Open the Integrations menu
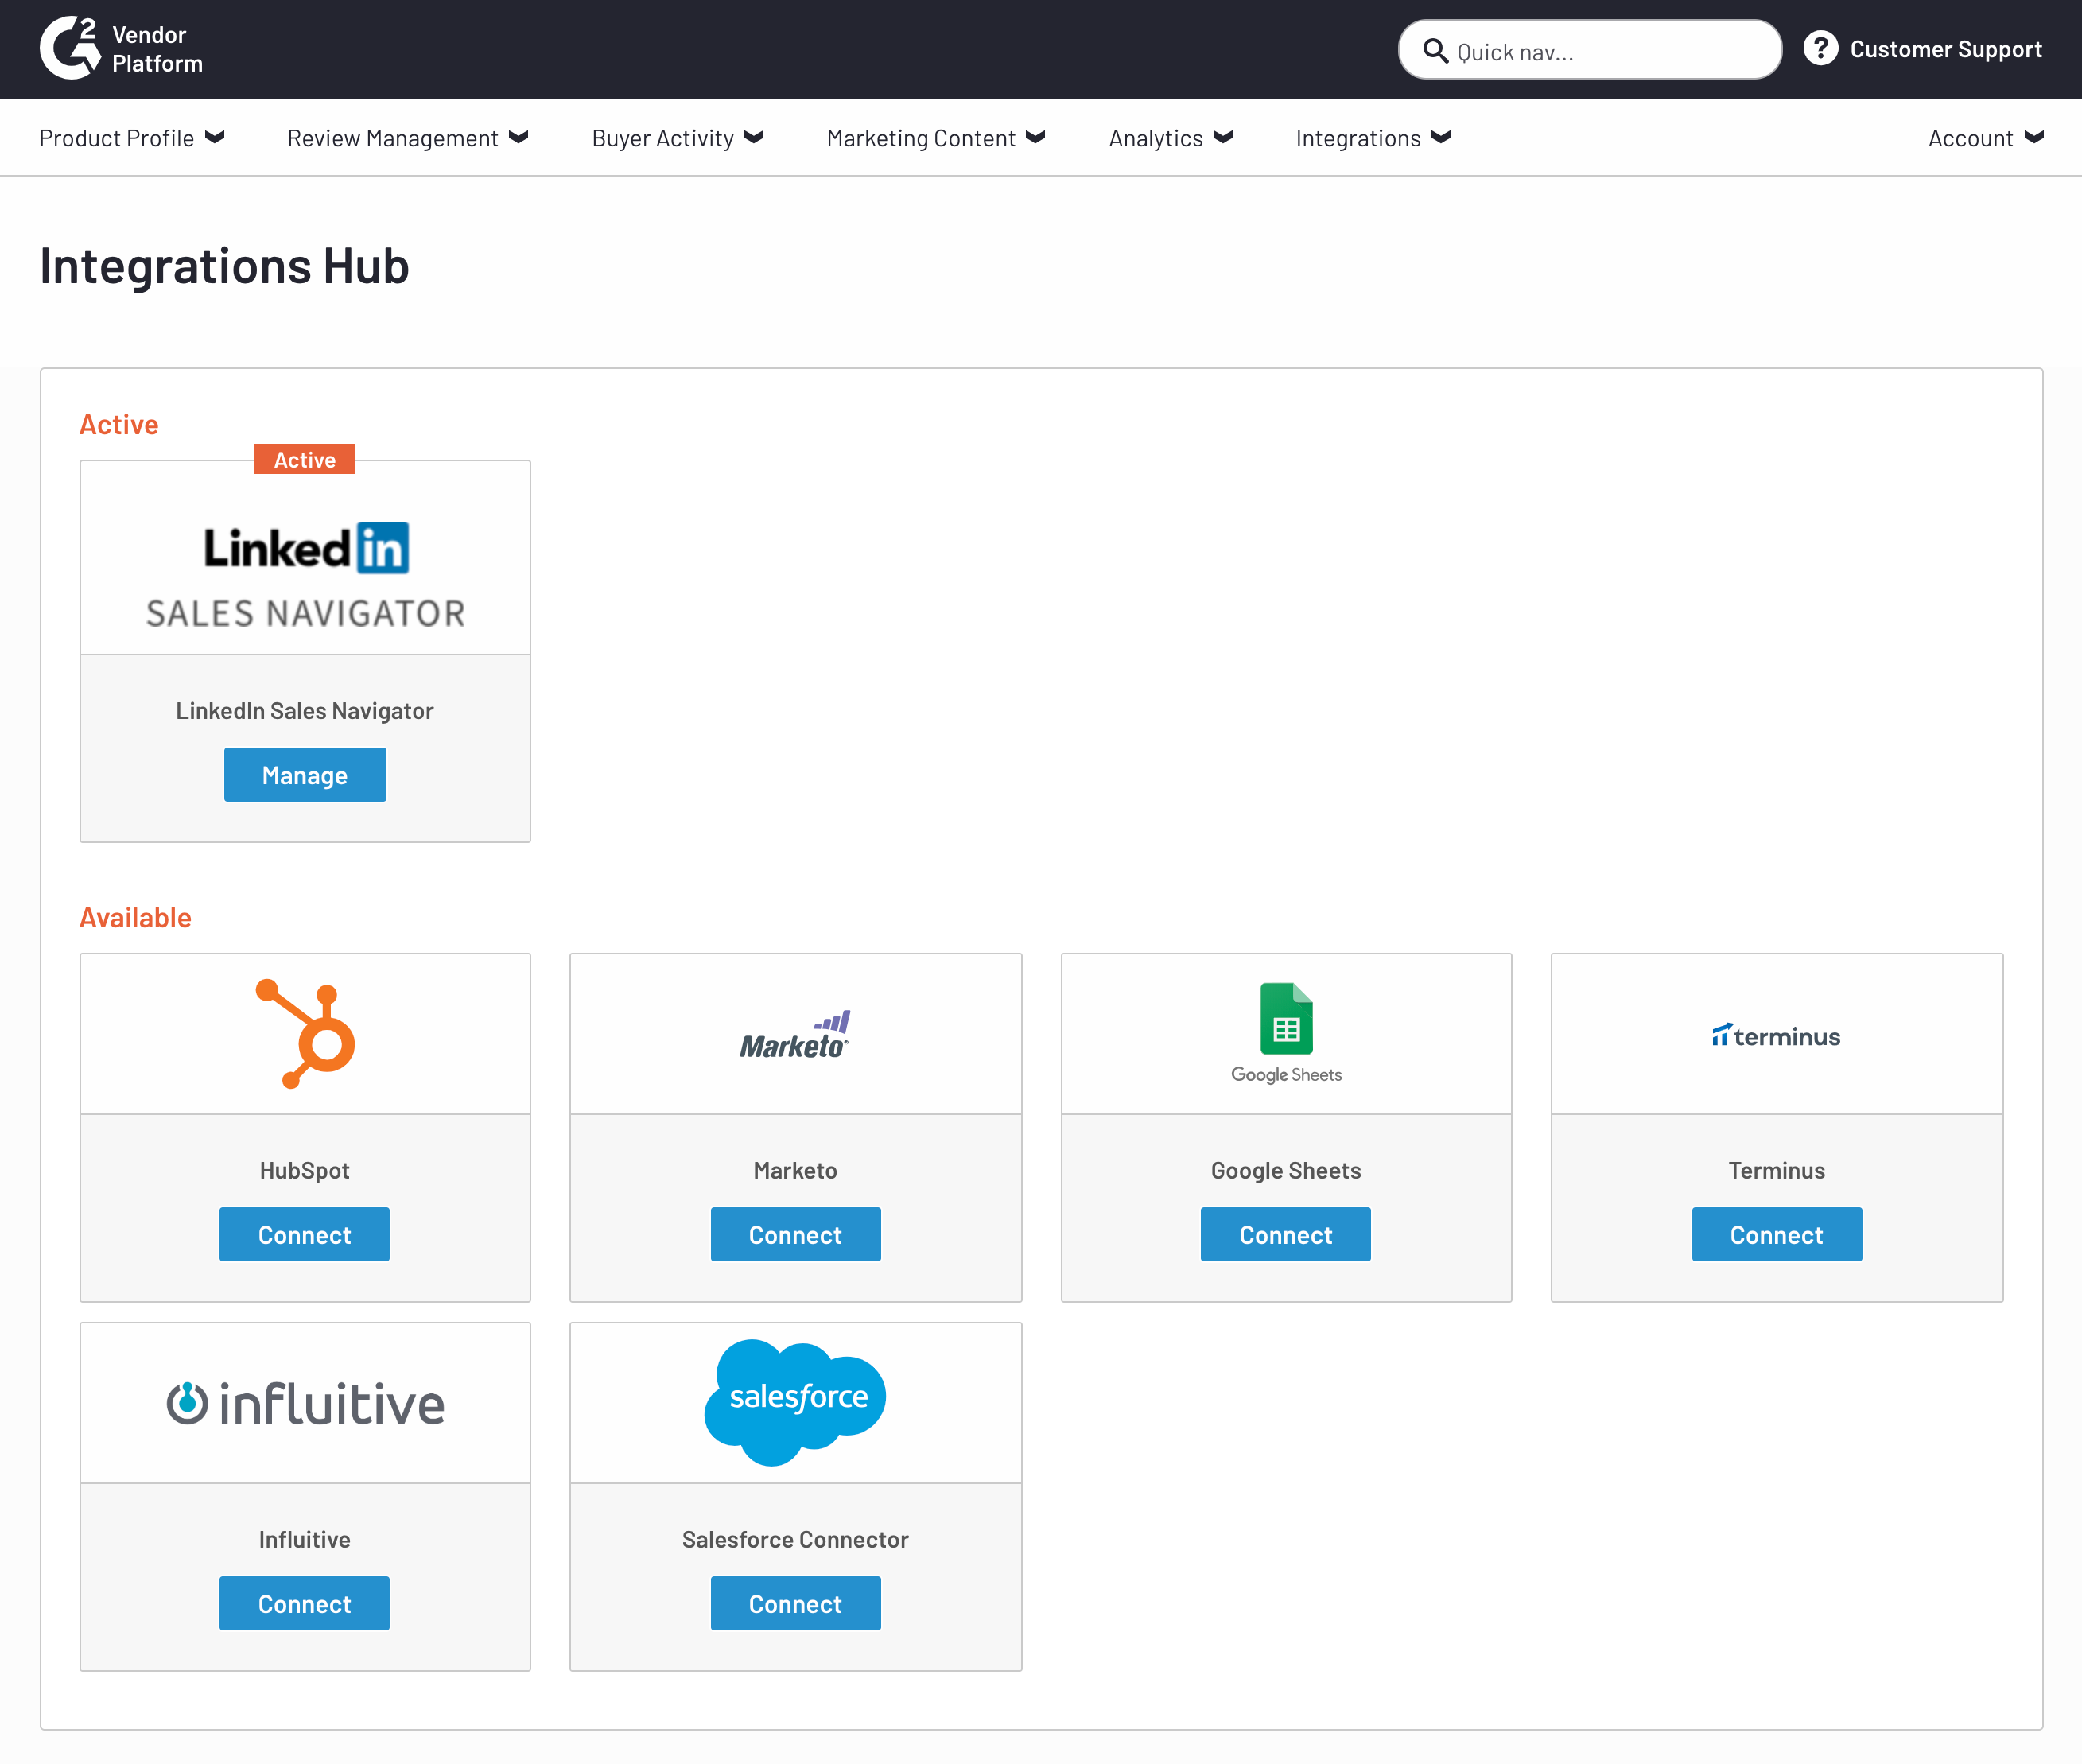This screenshot has width=2082, height=1764. pyautogui.click(x=1373, y=138)
